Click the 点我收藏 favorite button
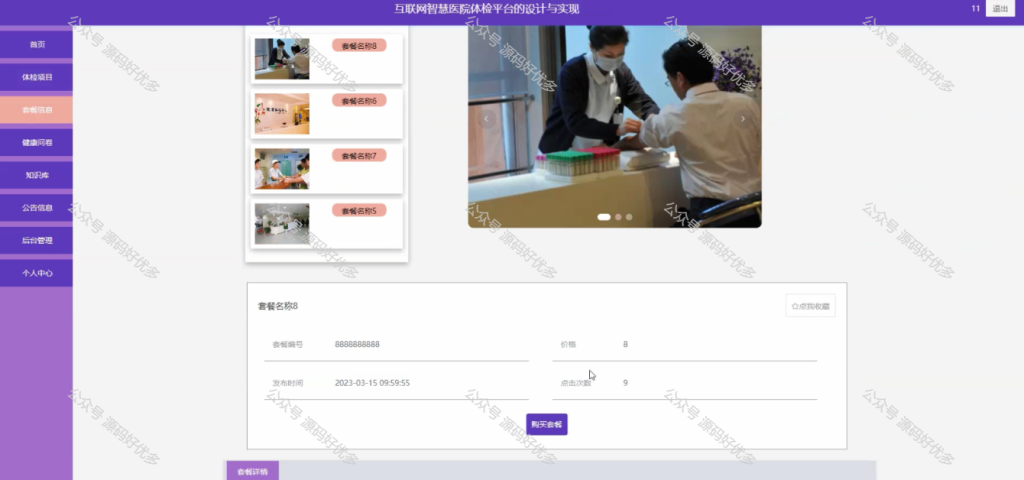 (x=810, y=306)
